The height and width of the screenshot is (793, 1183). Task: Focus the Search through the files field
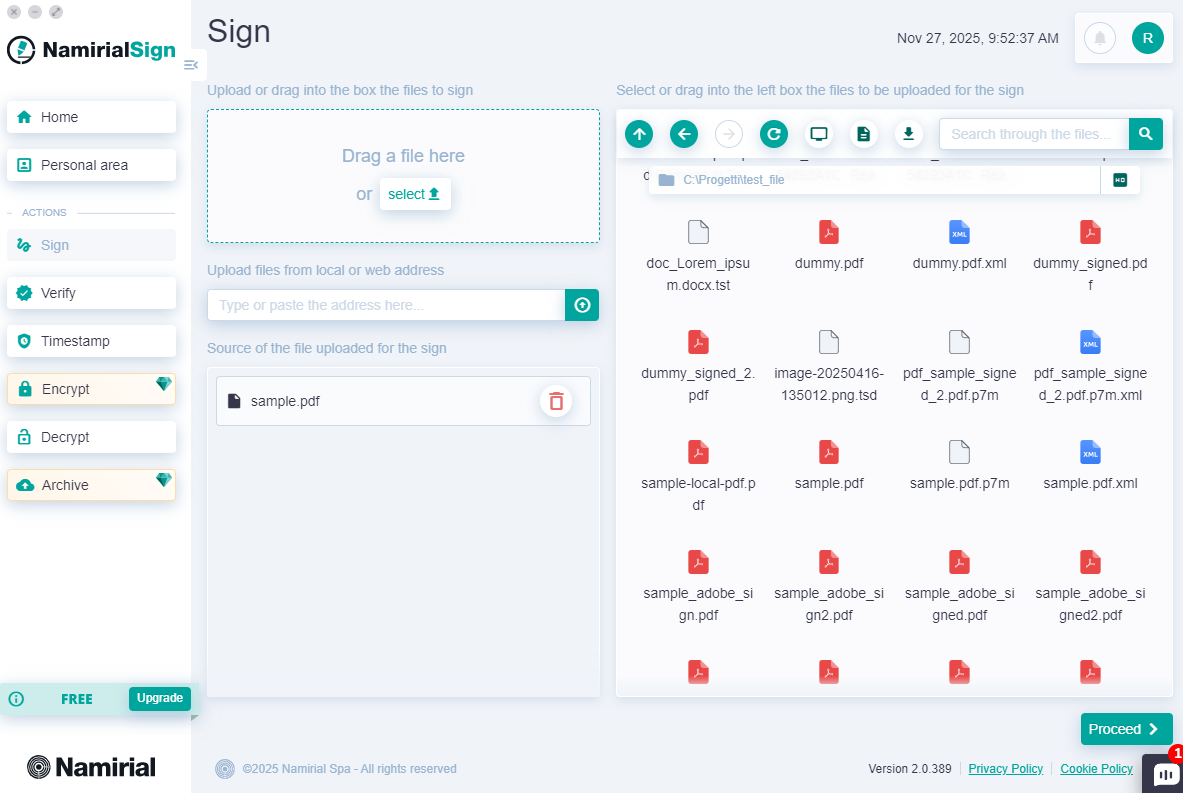(x=1033, y=134)
